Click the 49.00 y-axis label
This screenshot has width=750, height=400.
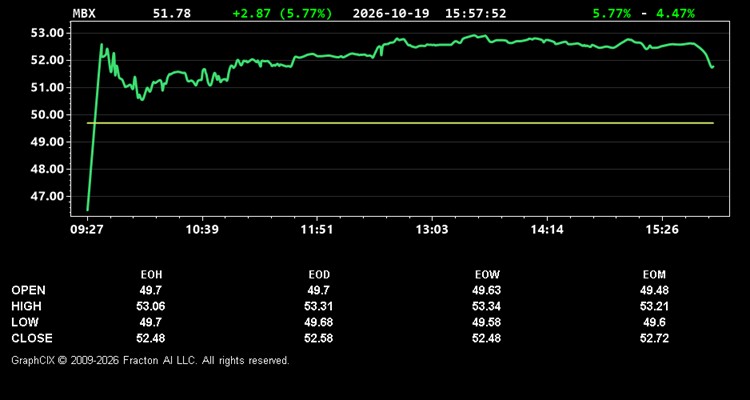tap(46, 142)
